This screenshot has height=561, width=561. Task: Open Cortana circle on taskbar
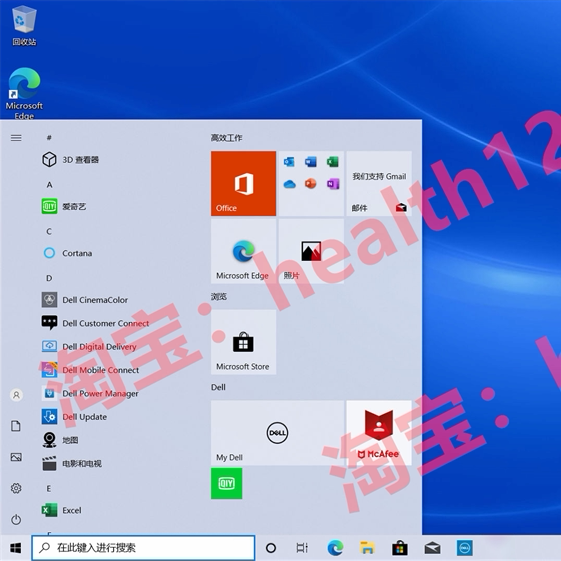pyautogui.click(x=271, y=548)
